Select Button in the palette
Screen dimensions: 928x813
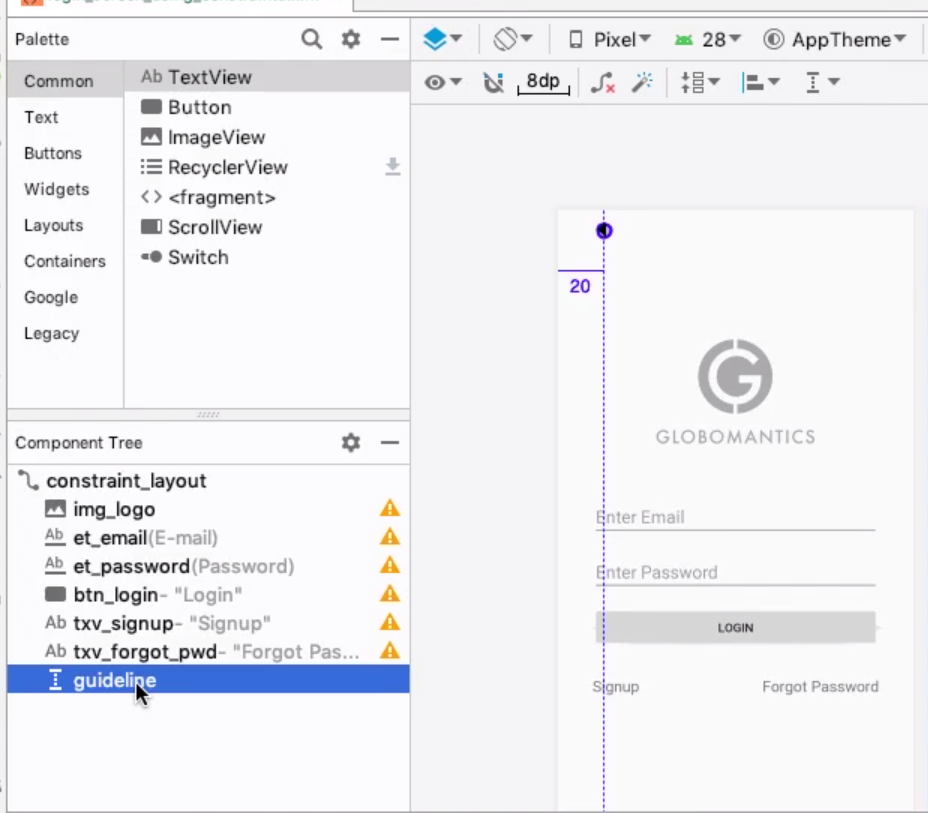coord(267,107)
